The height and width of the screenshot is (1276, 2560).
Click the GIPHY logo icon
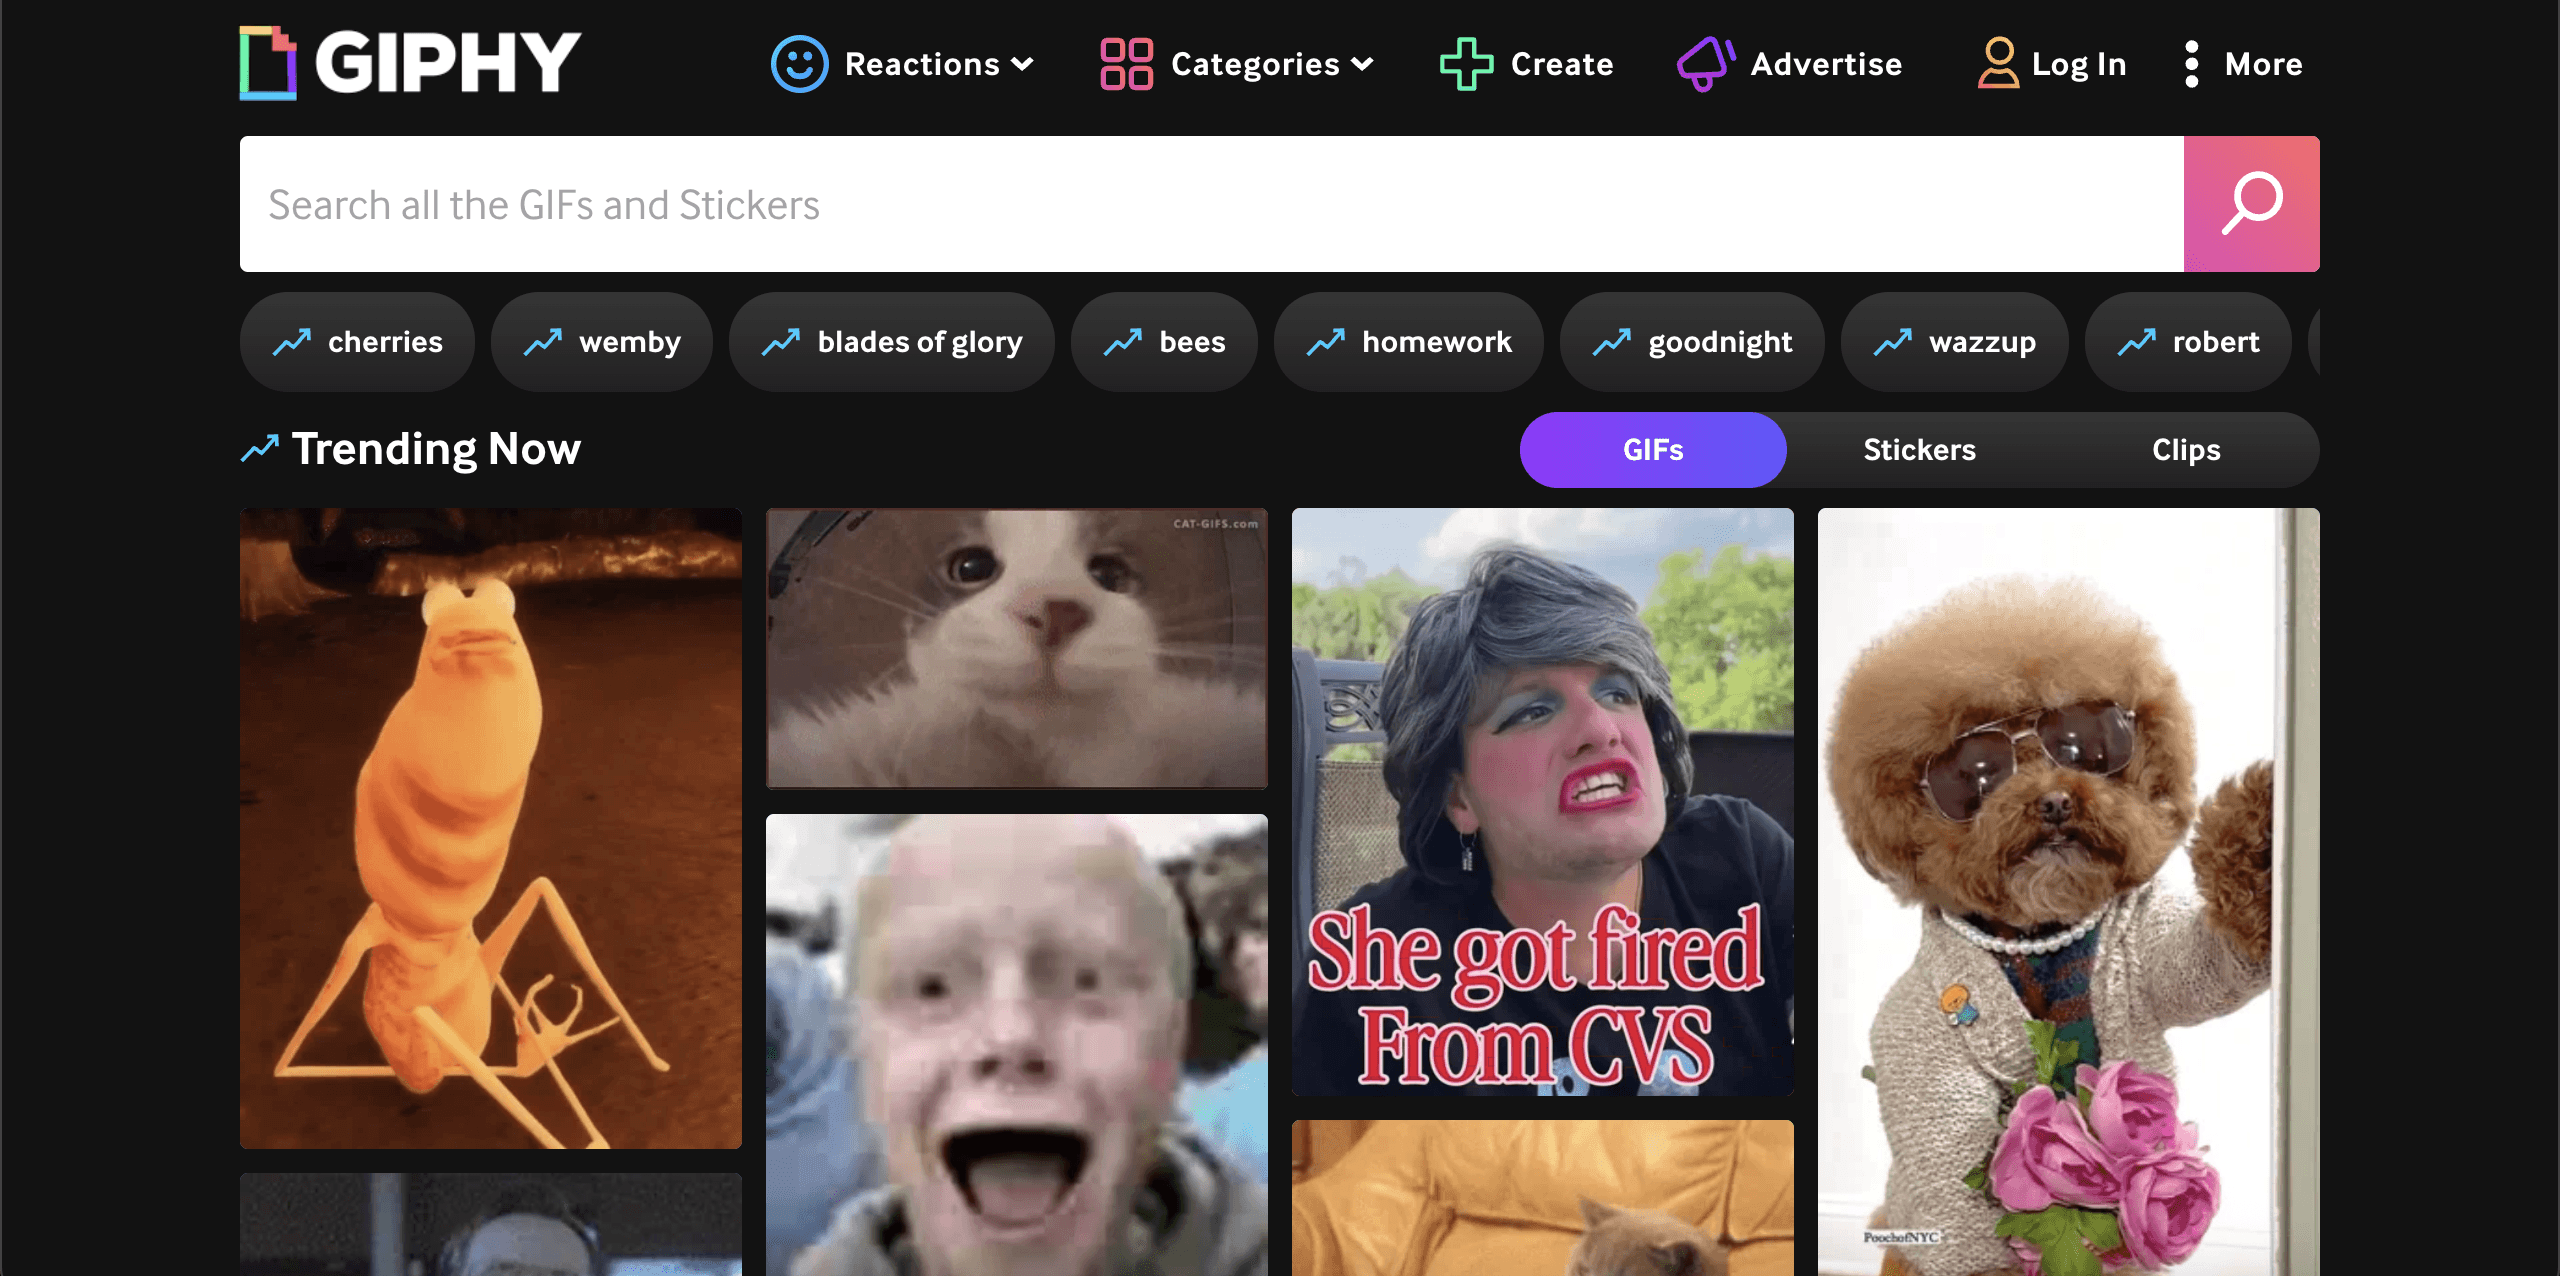268,63
